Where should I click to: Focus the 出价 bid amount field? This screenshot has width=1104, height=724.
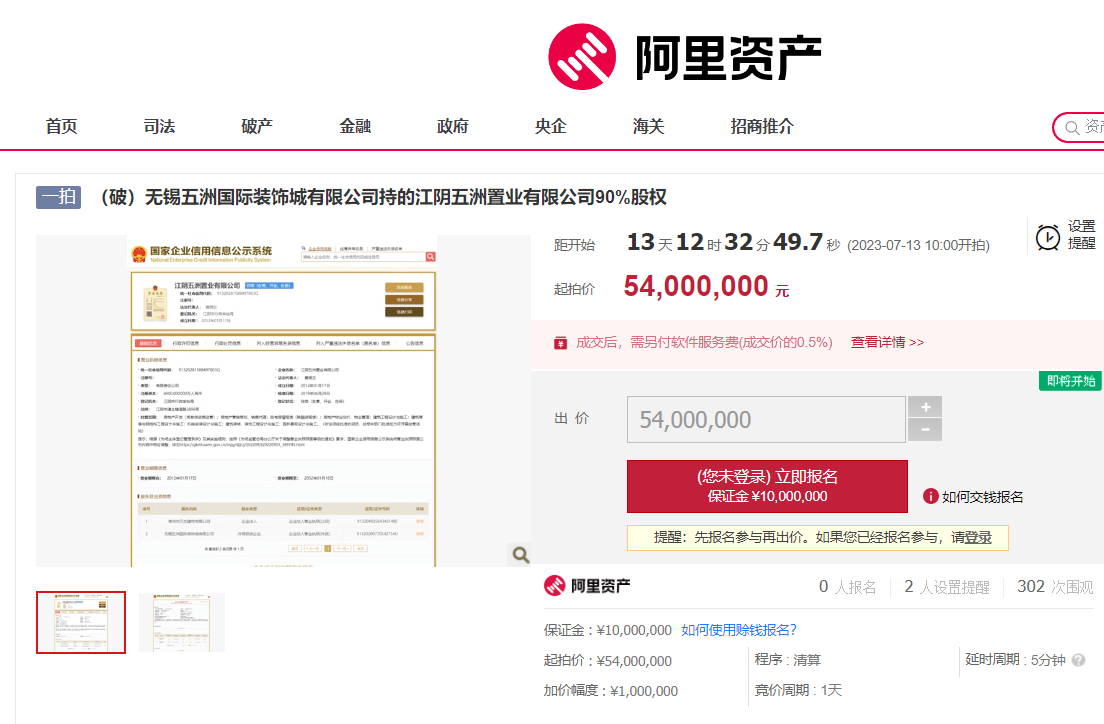click(x=766, y=419)
